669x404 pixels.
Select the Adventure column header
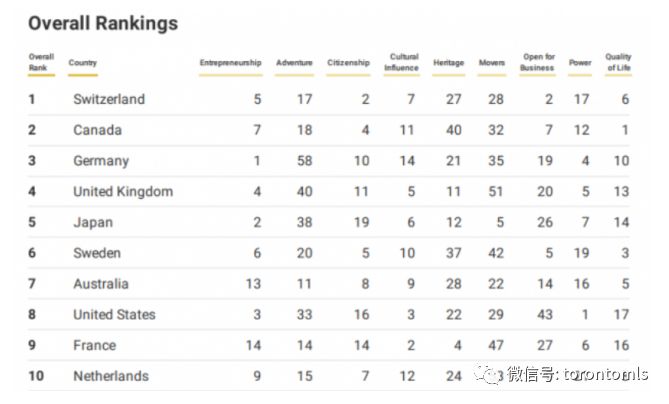coord(294,63)
